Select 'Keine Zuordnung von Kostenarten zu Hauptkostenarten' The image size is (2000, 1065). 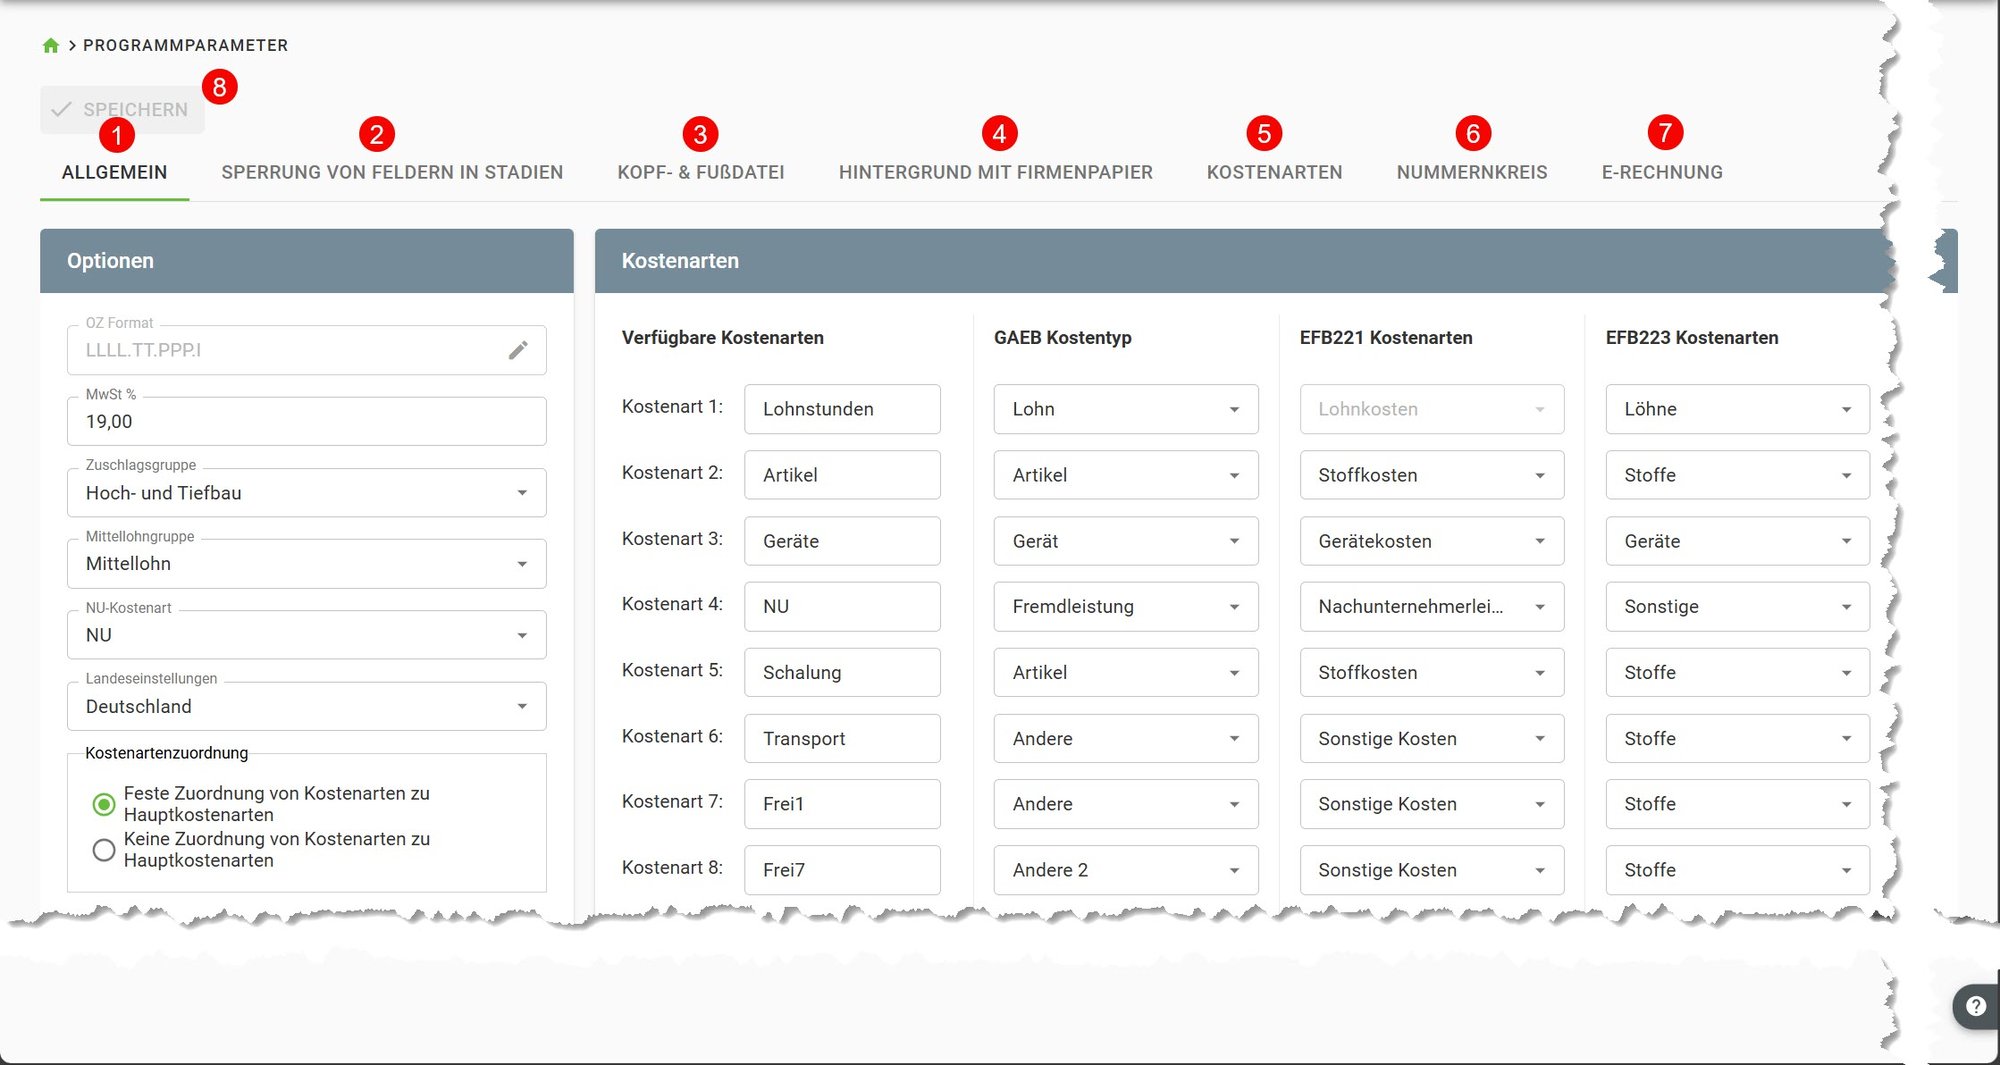(104, 850)
